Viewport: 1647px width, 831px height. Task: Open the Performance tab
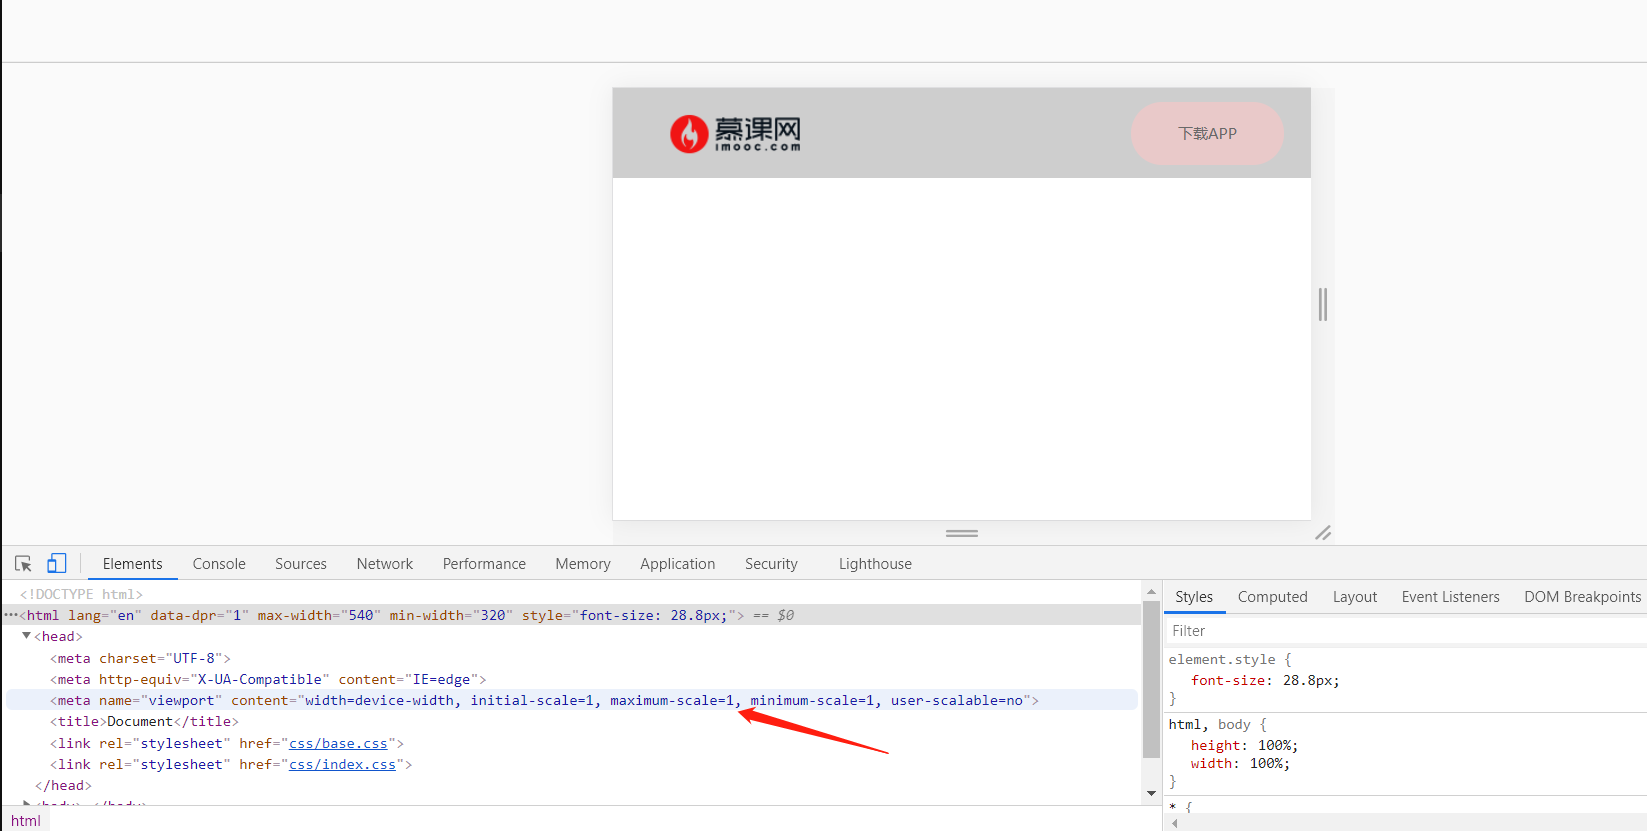[484, 564]
